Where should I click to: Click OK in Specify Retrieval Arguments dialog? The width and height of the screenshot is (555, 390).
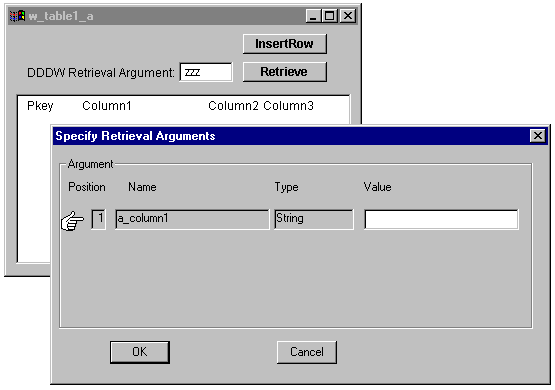tap(140, 352)
